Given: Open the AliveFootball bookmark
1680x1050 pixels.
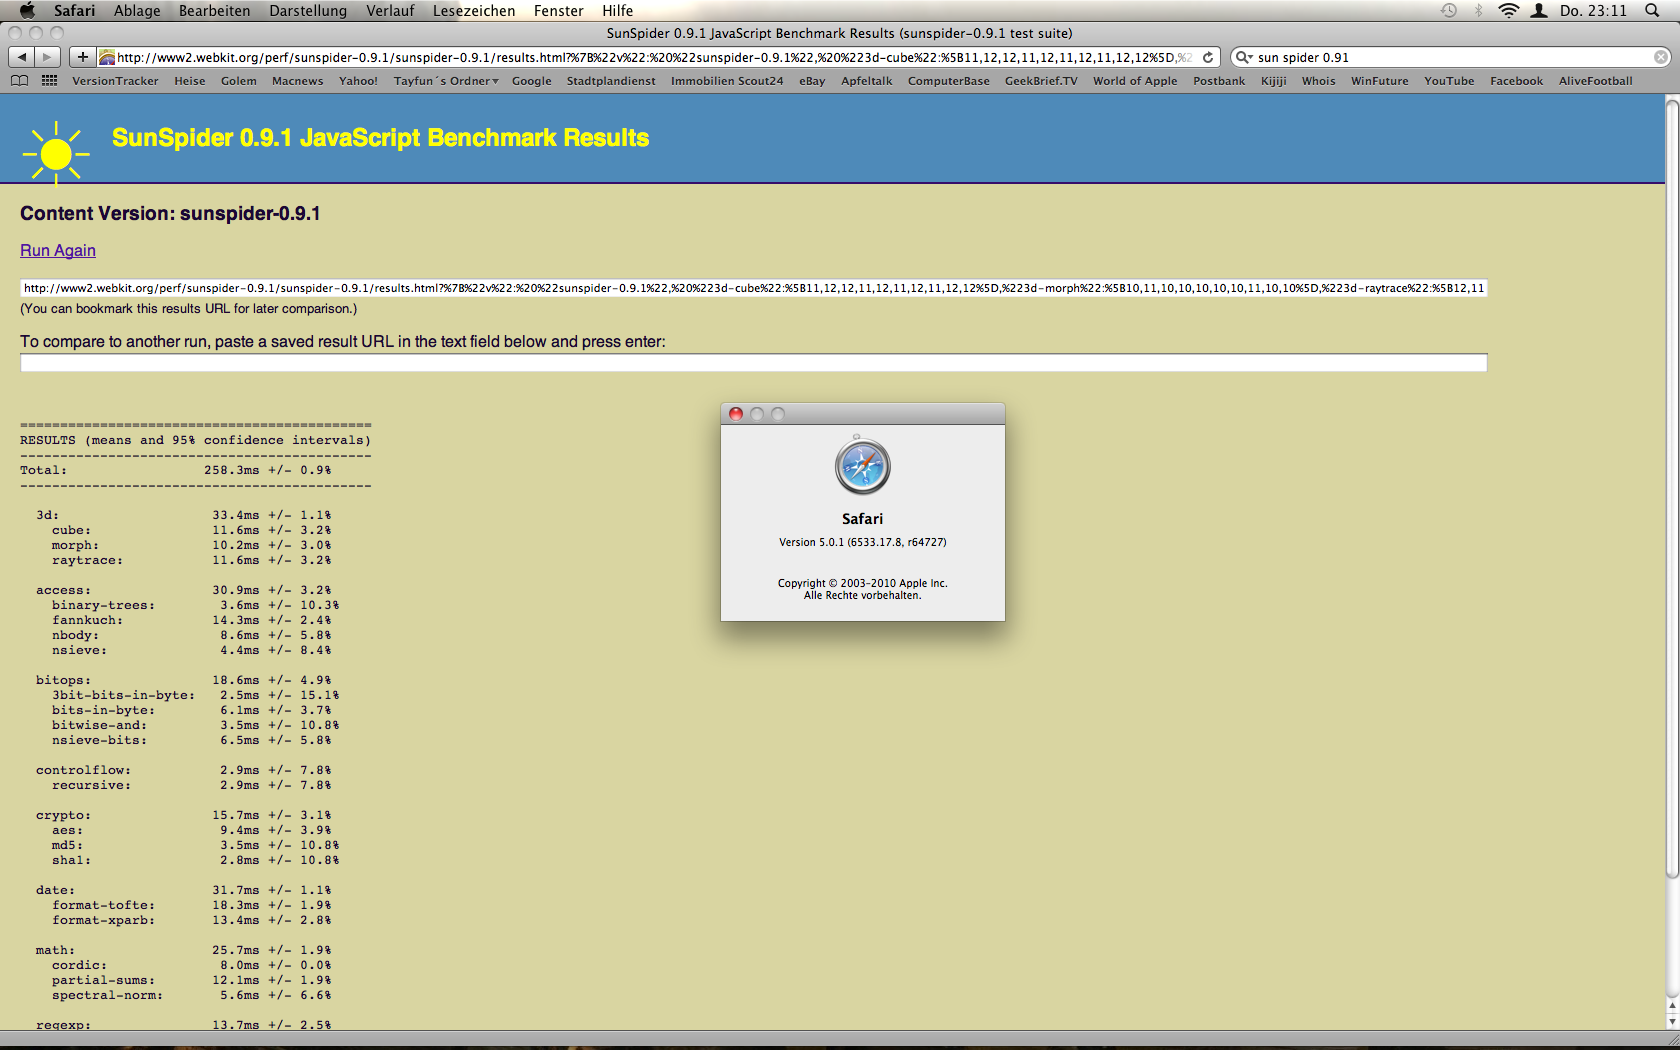Looking at the screenshot, I should point(1595,81).
